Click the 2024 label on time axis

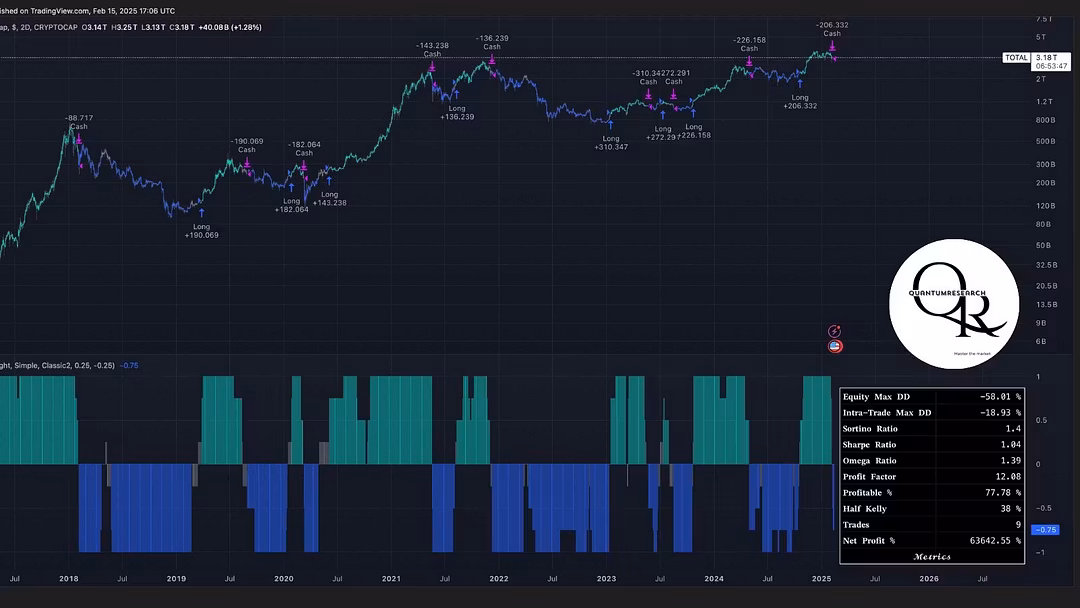713,578
